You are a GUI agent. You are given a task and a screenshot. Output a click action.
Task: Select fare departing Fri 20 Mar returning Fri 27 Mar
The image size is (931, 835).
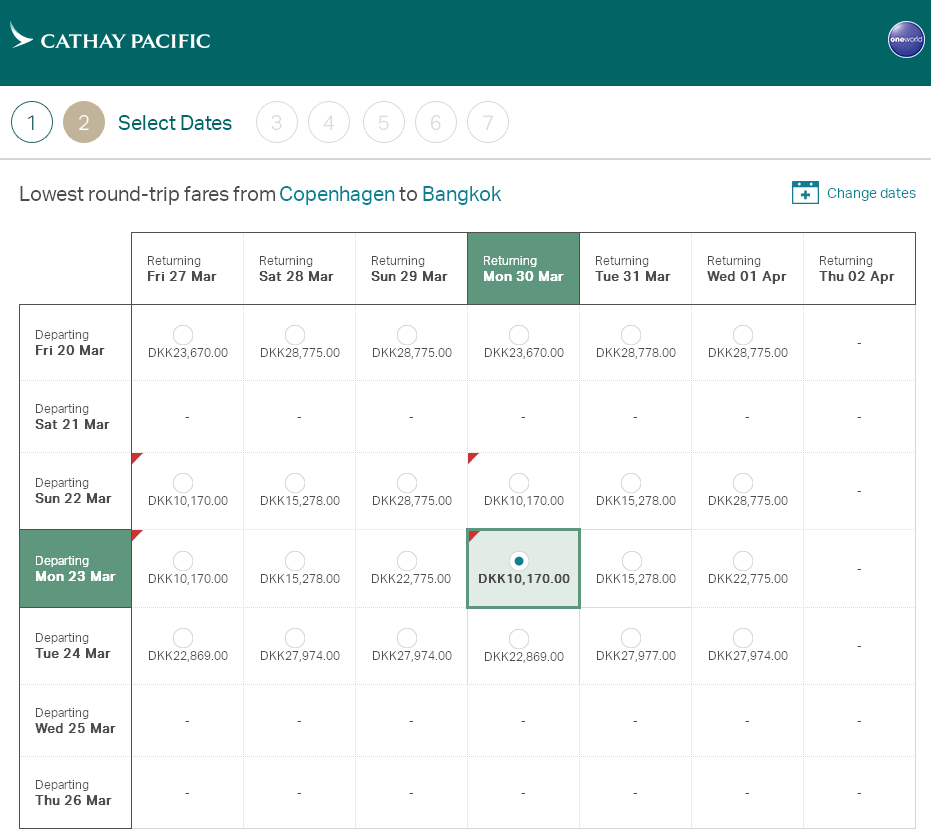(x=183, y=335)
